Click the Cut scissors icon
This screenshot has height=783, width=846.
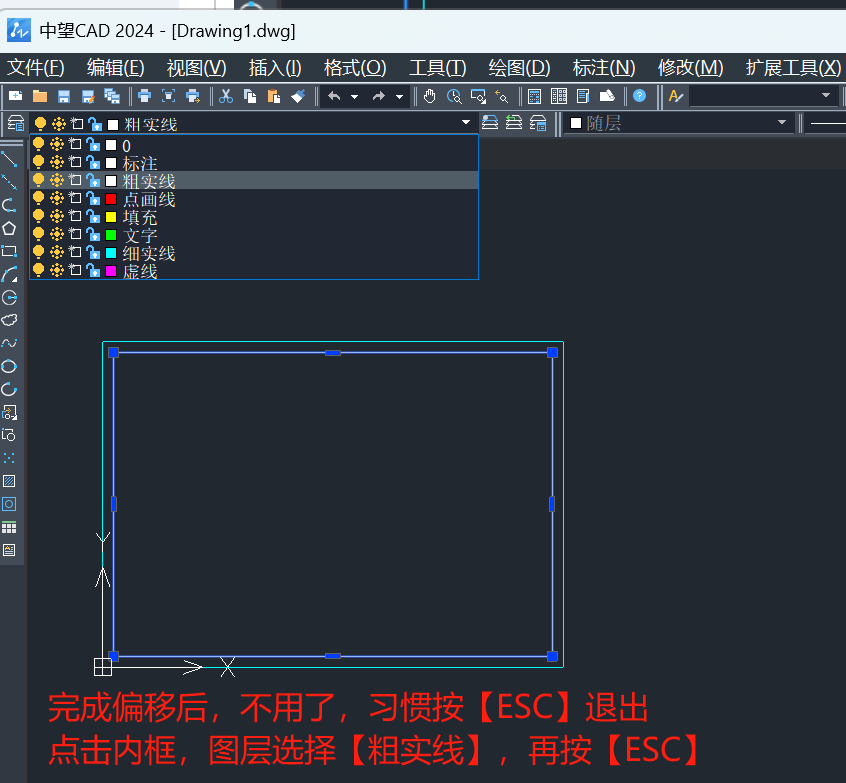point(226,96)
